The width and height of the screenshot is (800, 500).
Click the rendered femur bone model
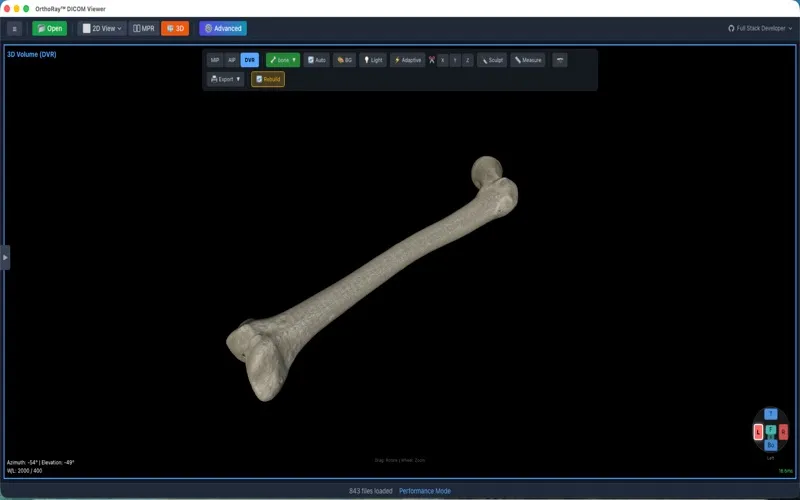pyautogui.click(x=371, y=270)
